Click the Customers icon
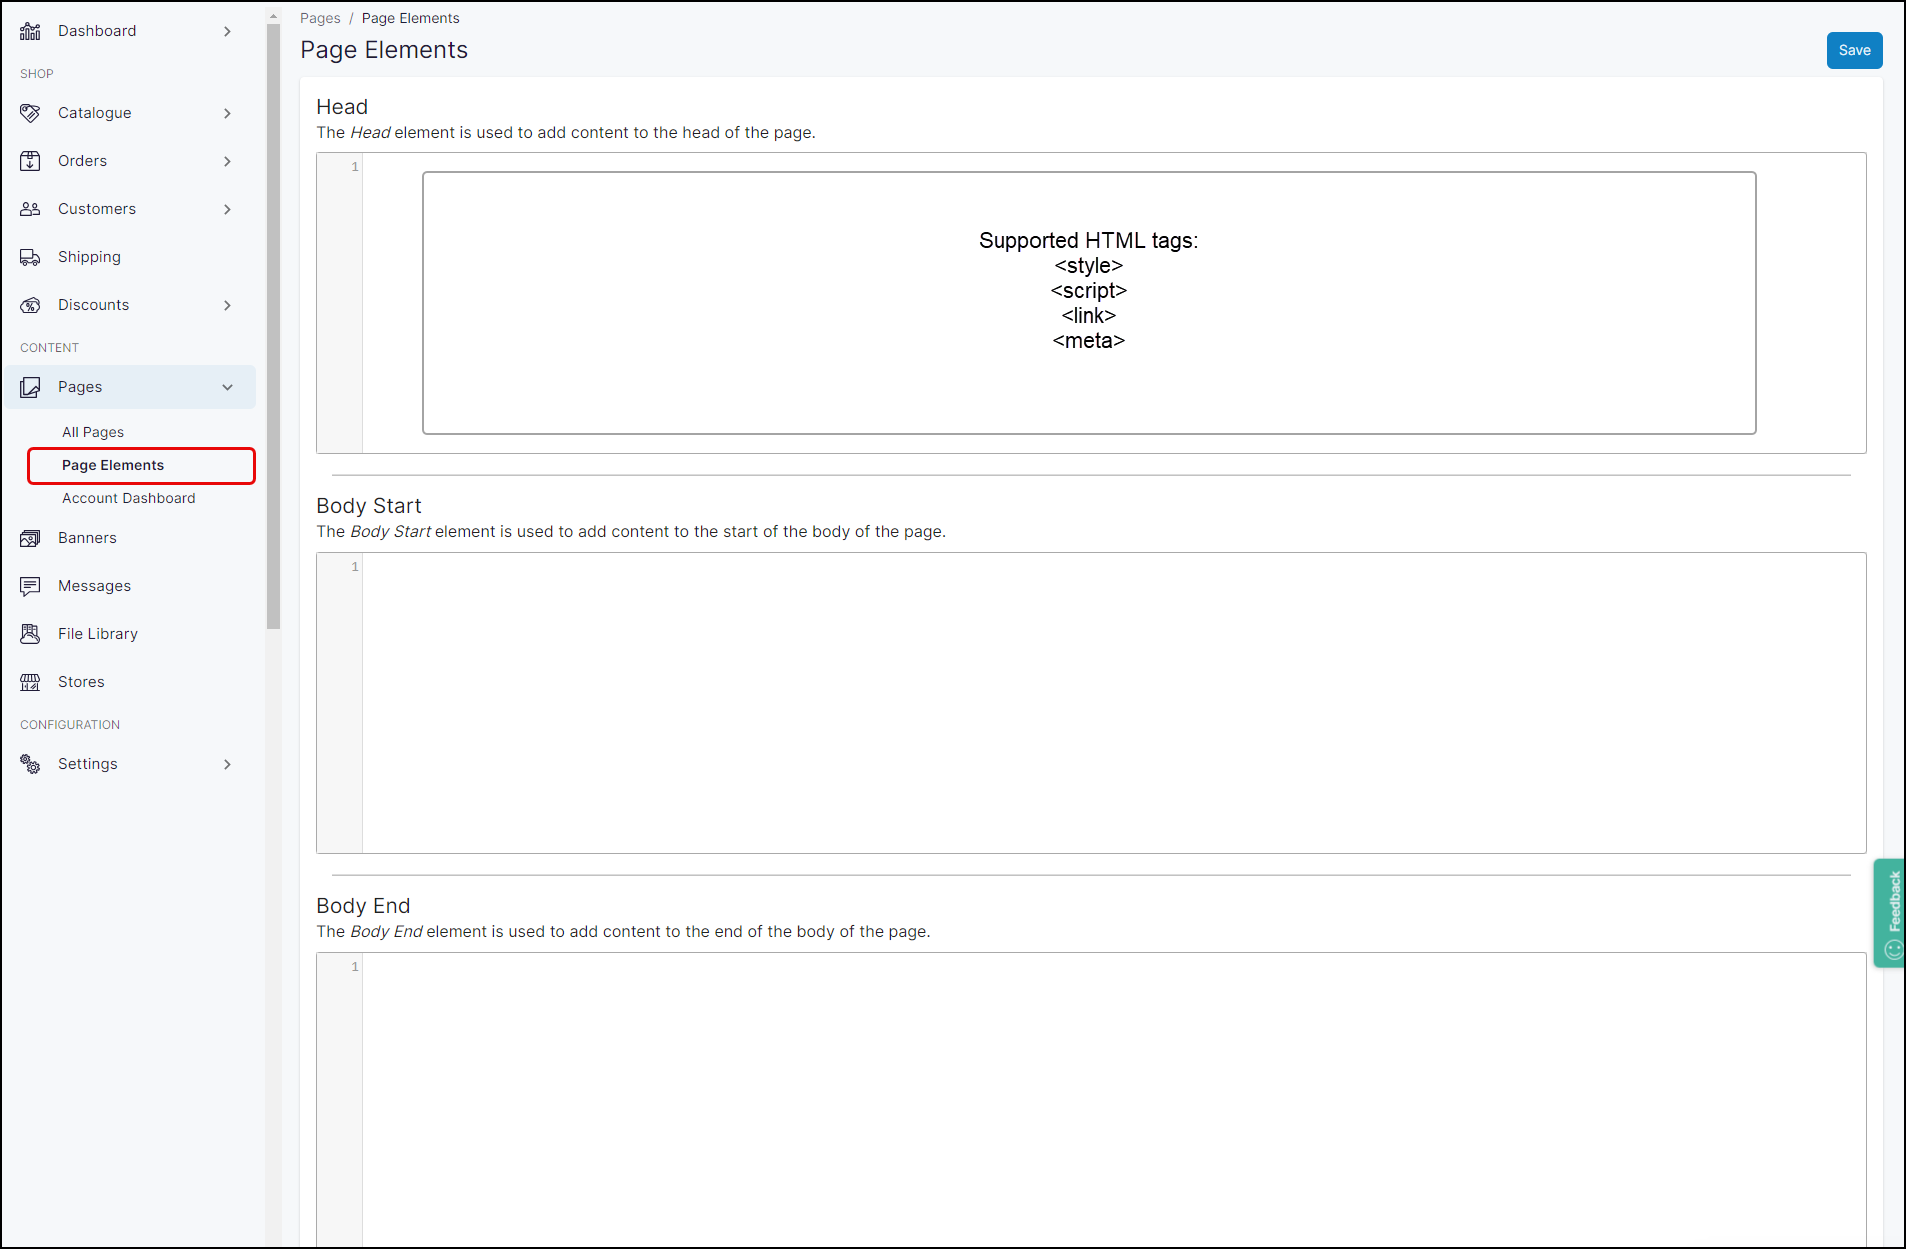The image size is (1906, 1249). point(30,209)
